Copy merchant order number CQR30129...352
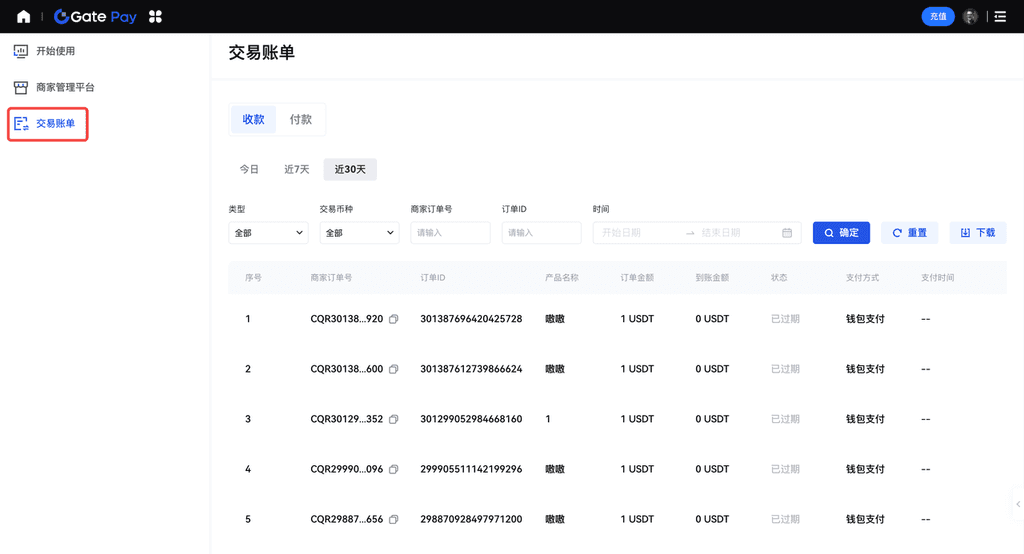 pyautogui.click(x=394, y=419)
